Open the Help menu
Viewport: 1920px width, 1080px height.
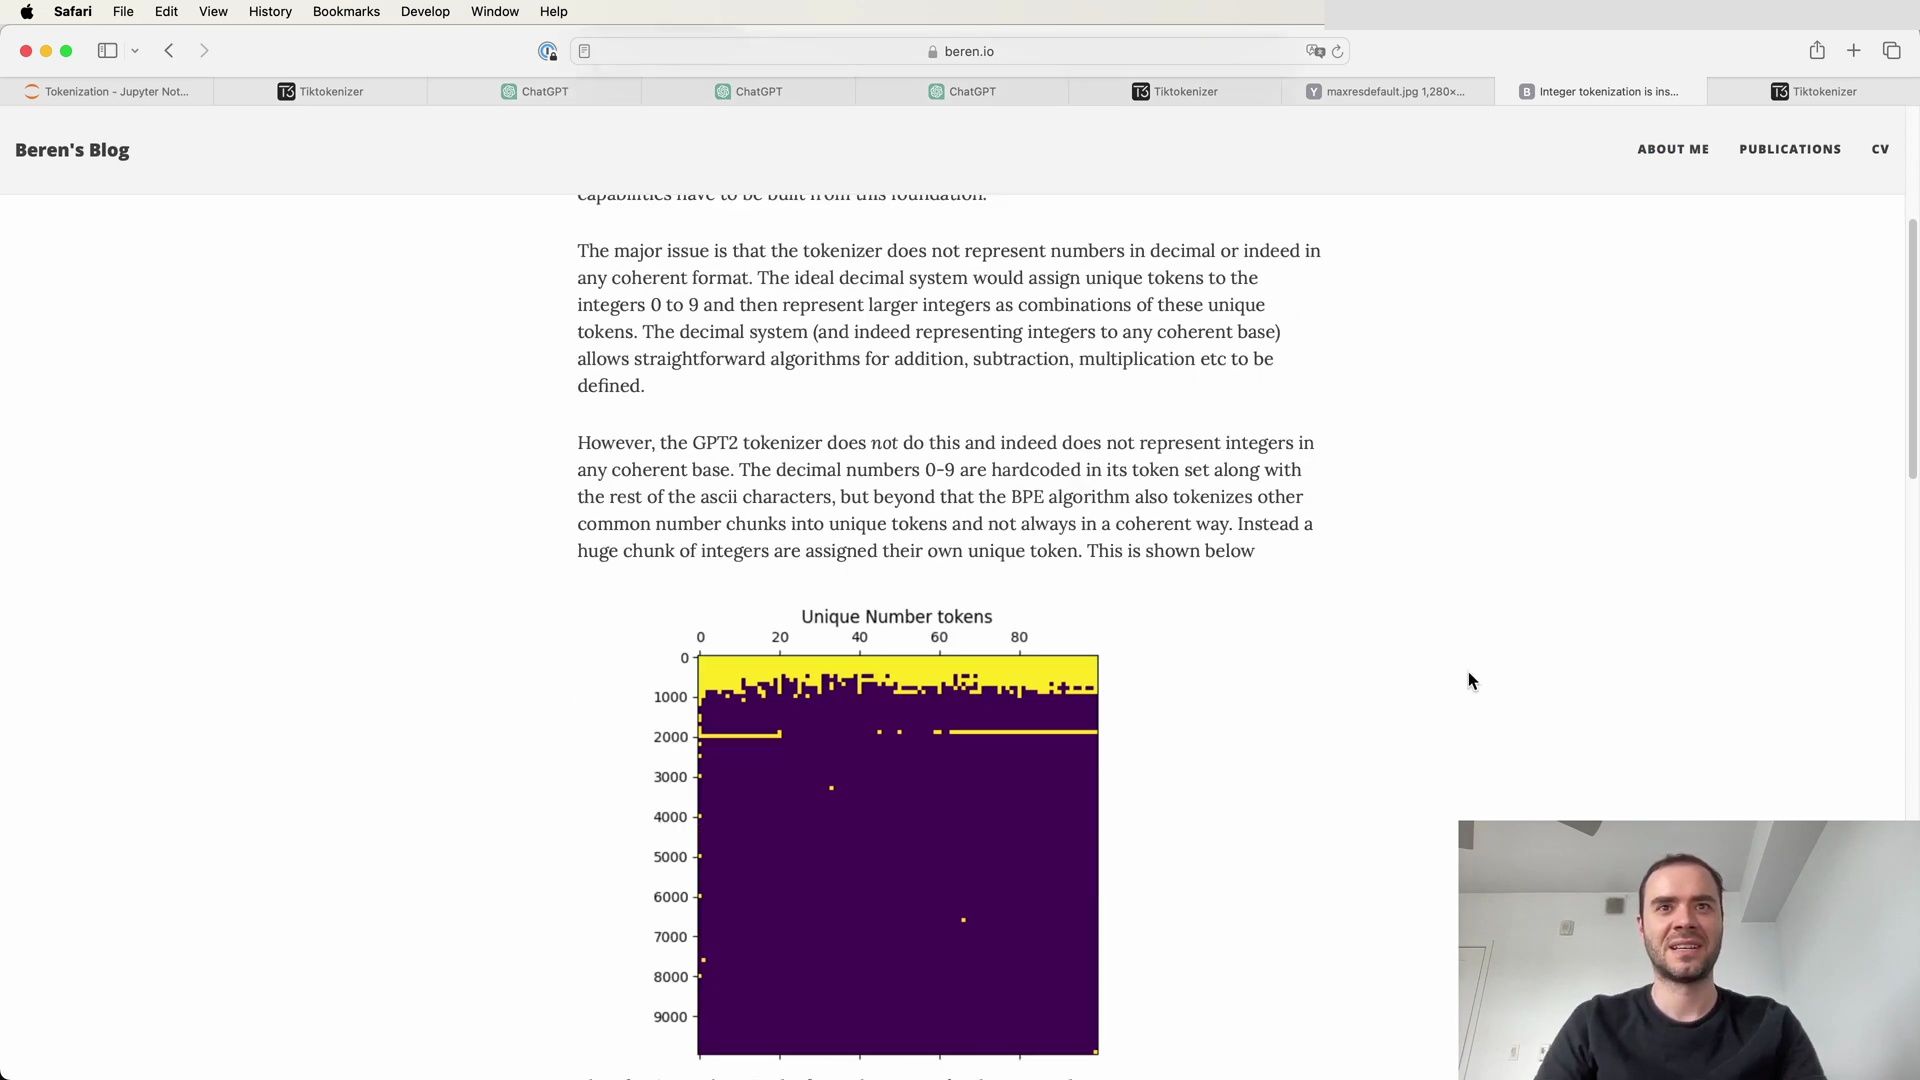tap(553, 12)
